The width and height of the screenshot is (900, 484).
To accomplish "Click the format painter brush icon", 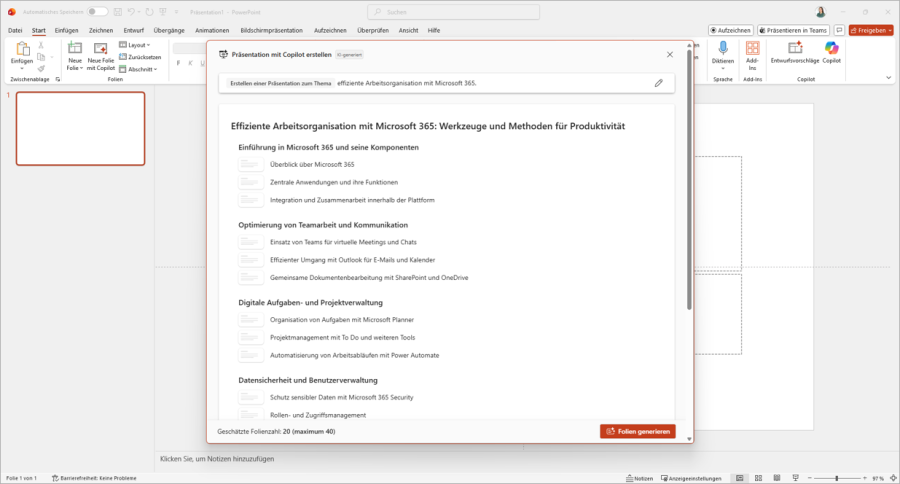I will (x=41, y=68).
